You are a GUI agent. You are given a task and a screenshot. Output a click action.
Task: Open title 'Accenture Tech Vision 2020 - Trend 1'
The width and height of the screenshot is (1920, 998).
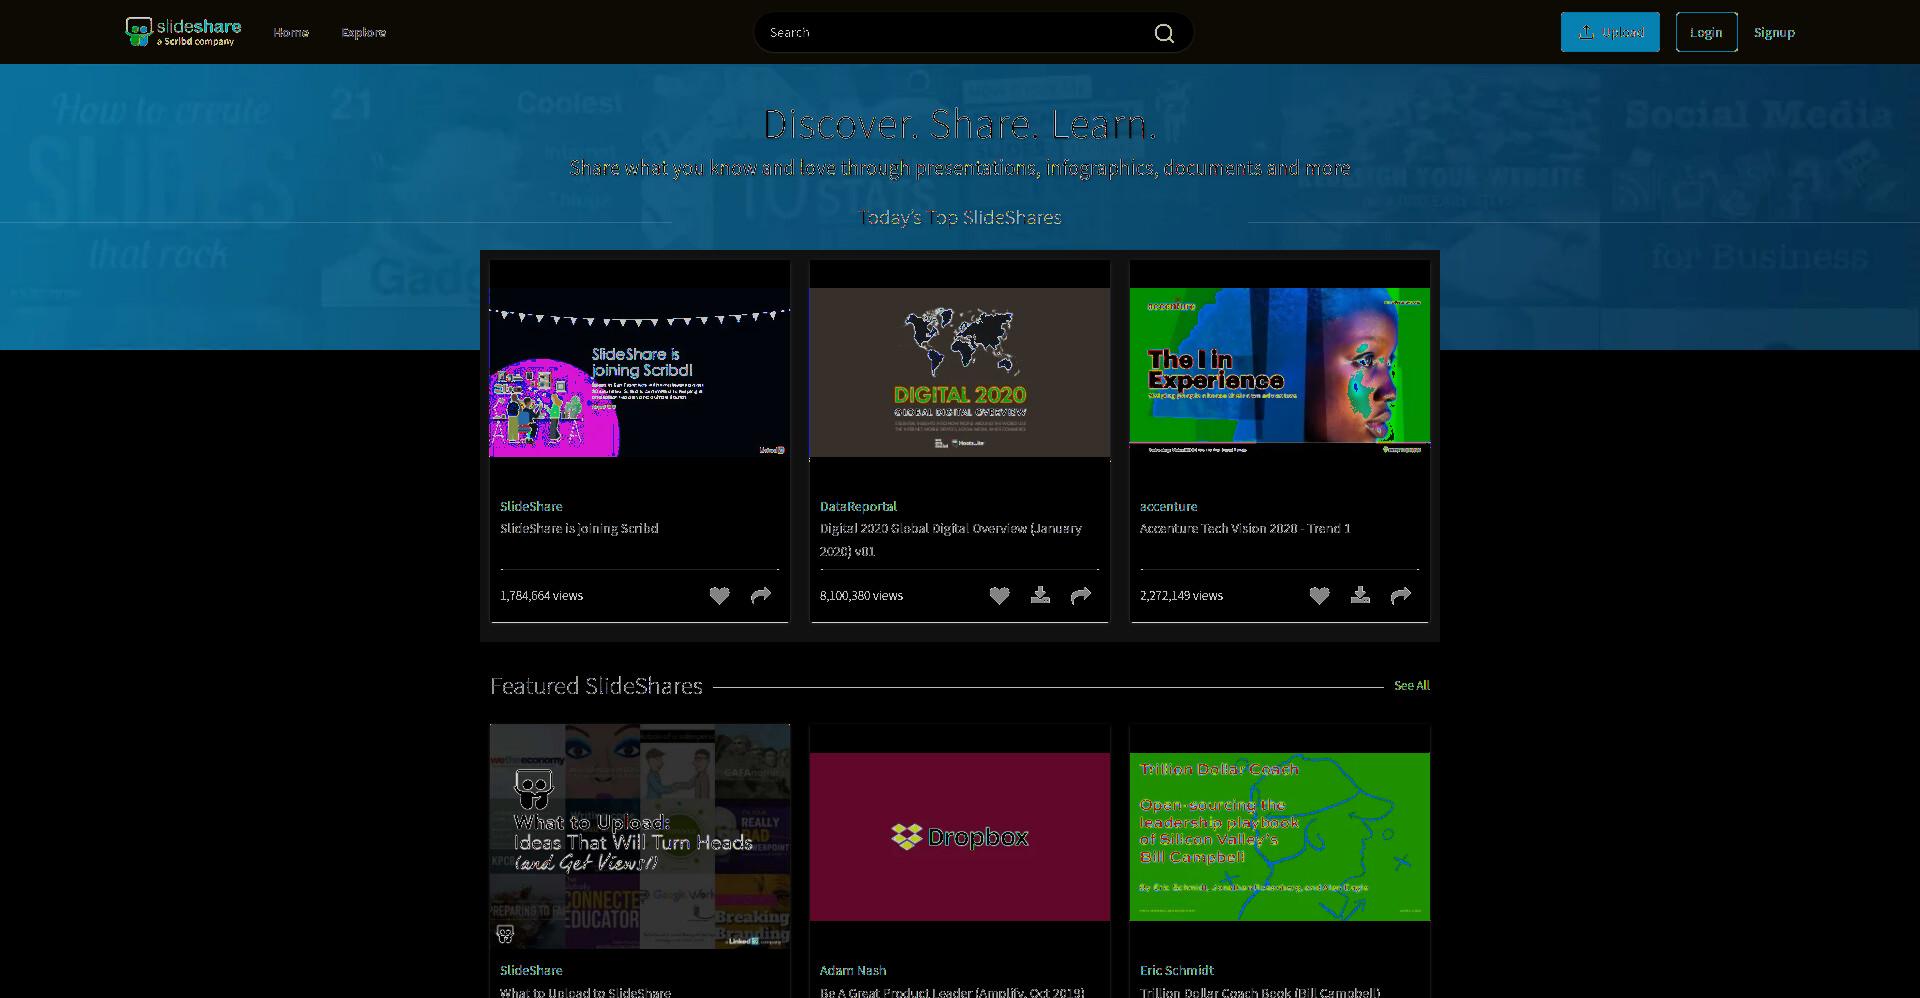pos(1245,529)
